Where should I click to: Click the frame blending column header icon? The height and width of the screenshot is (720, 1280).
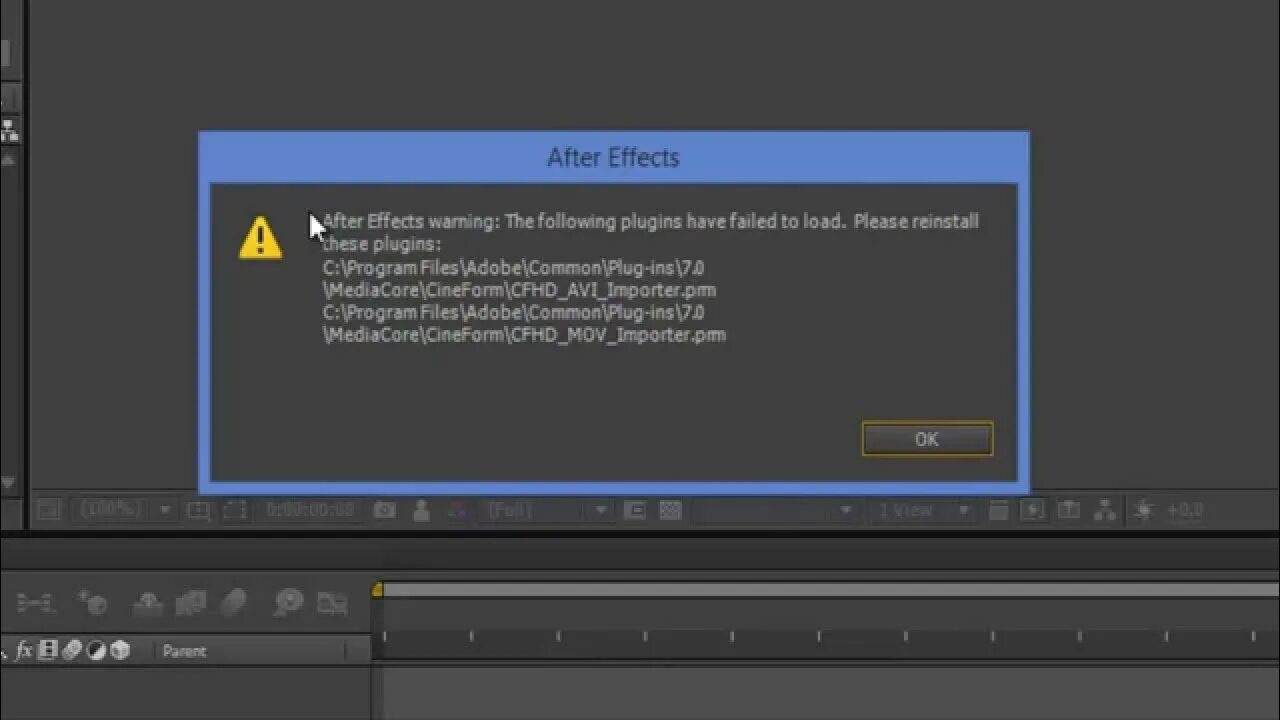pos(47,651)
